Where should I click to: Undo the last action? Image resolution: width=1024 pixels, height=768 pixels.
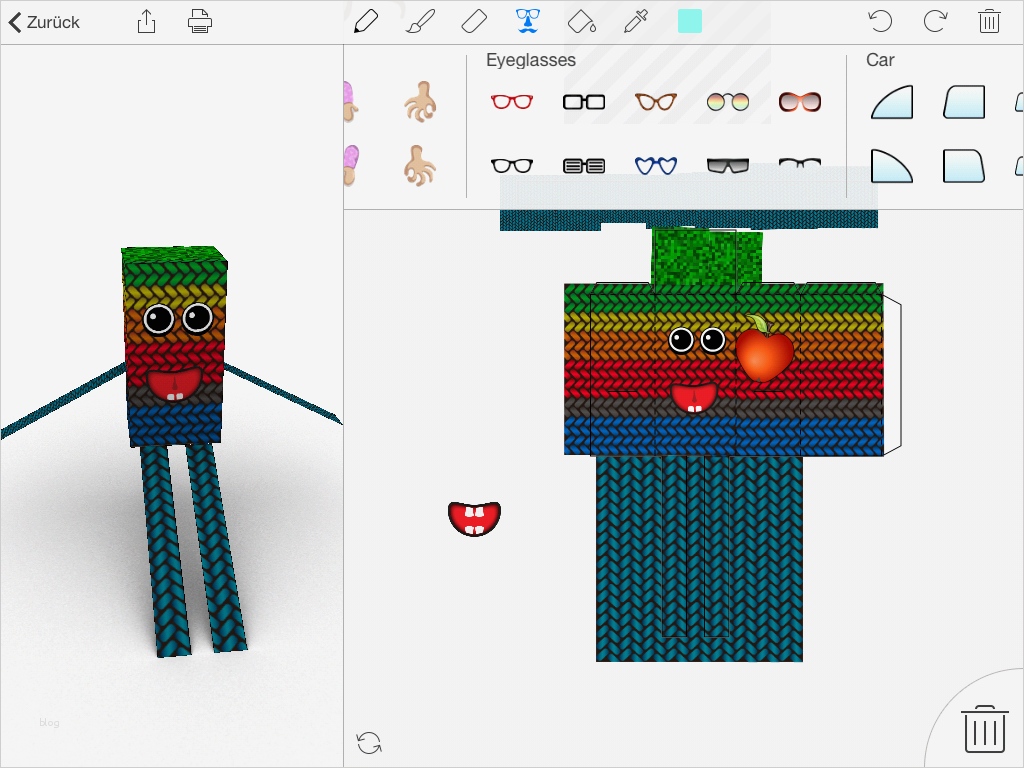click(x=880, y=22)
